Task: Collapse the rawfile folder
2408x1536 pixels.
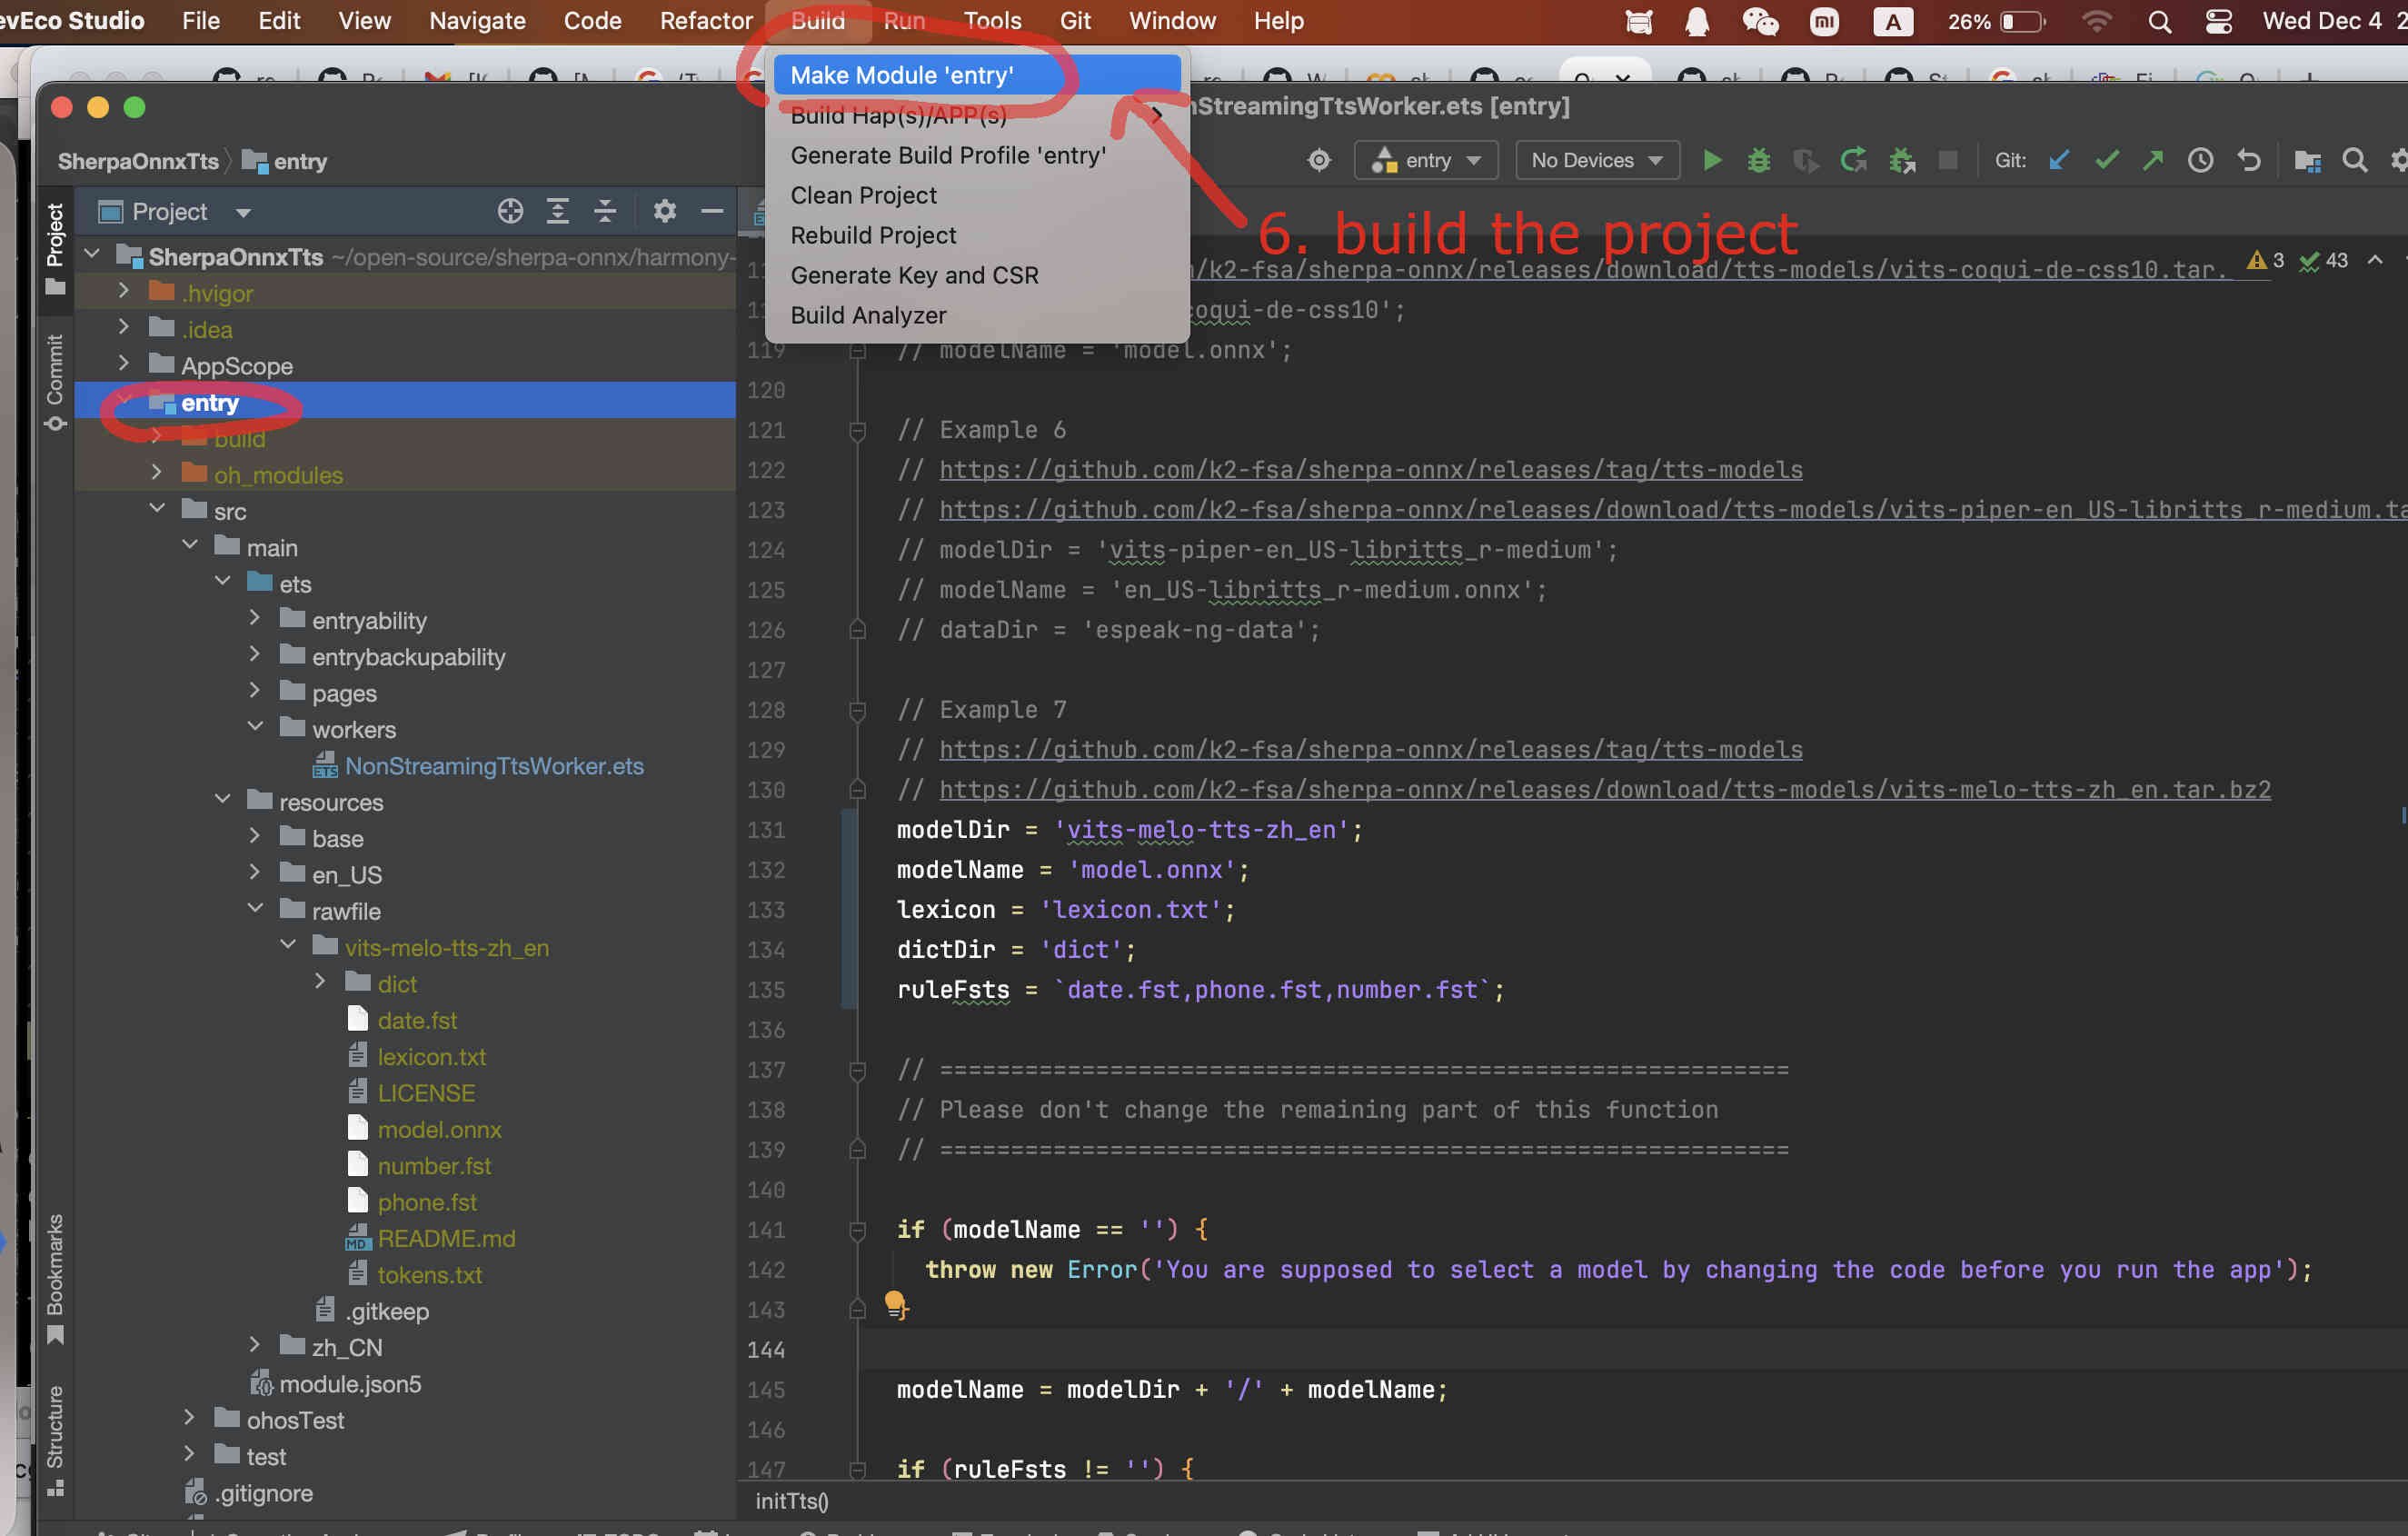Action: [x=255, y=909]
